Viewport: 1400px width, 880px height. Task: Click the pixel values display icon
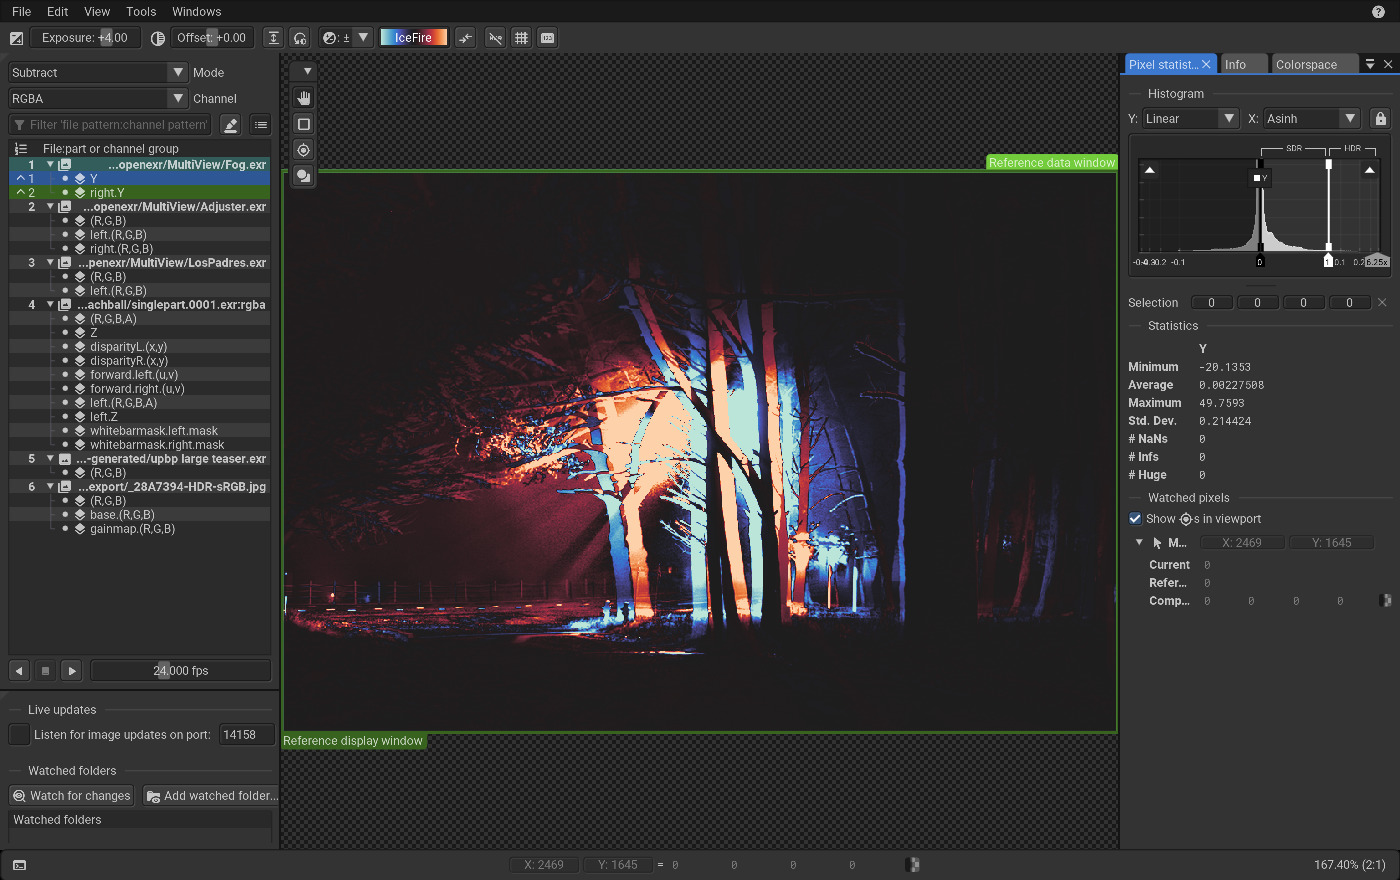coord(547,38)
